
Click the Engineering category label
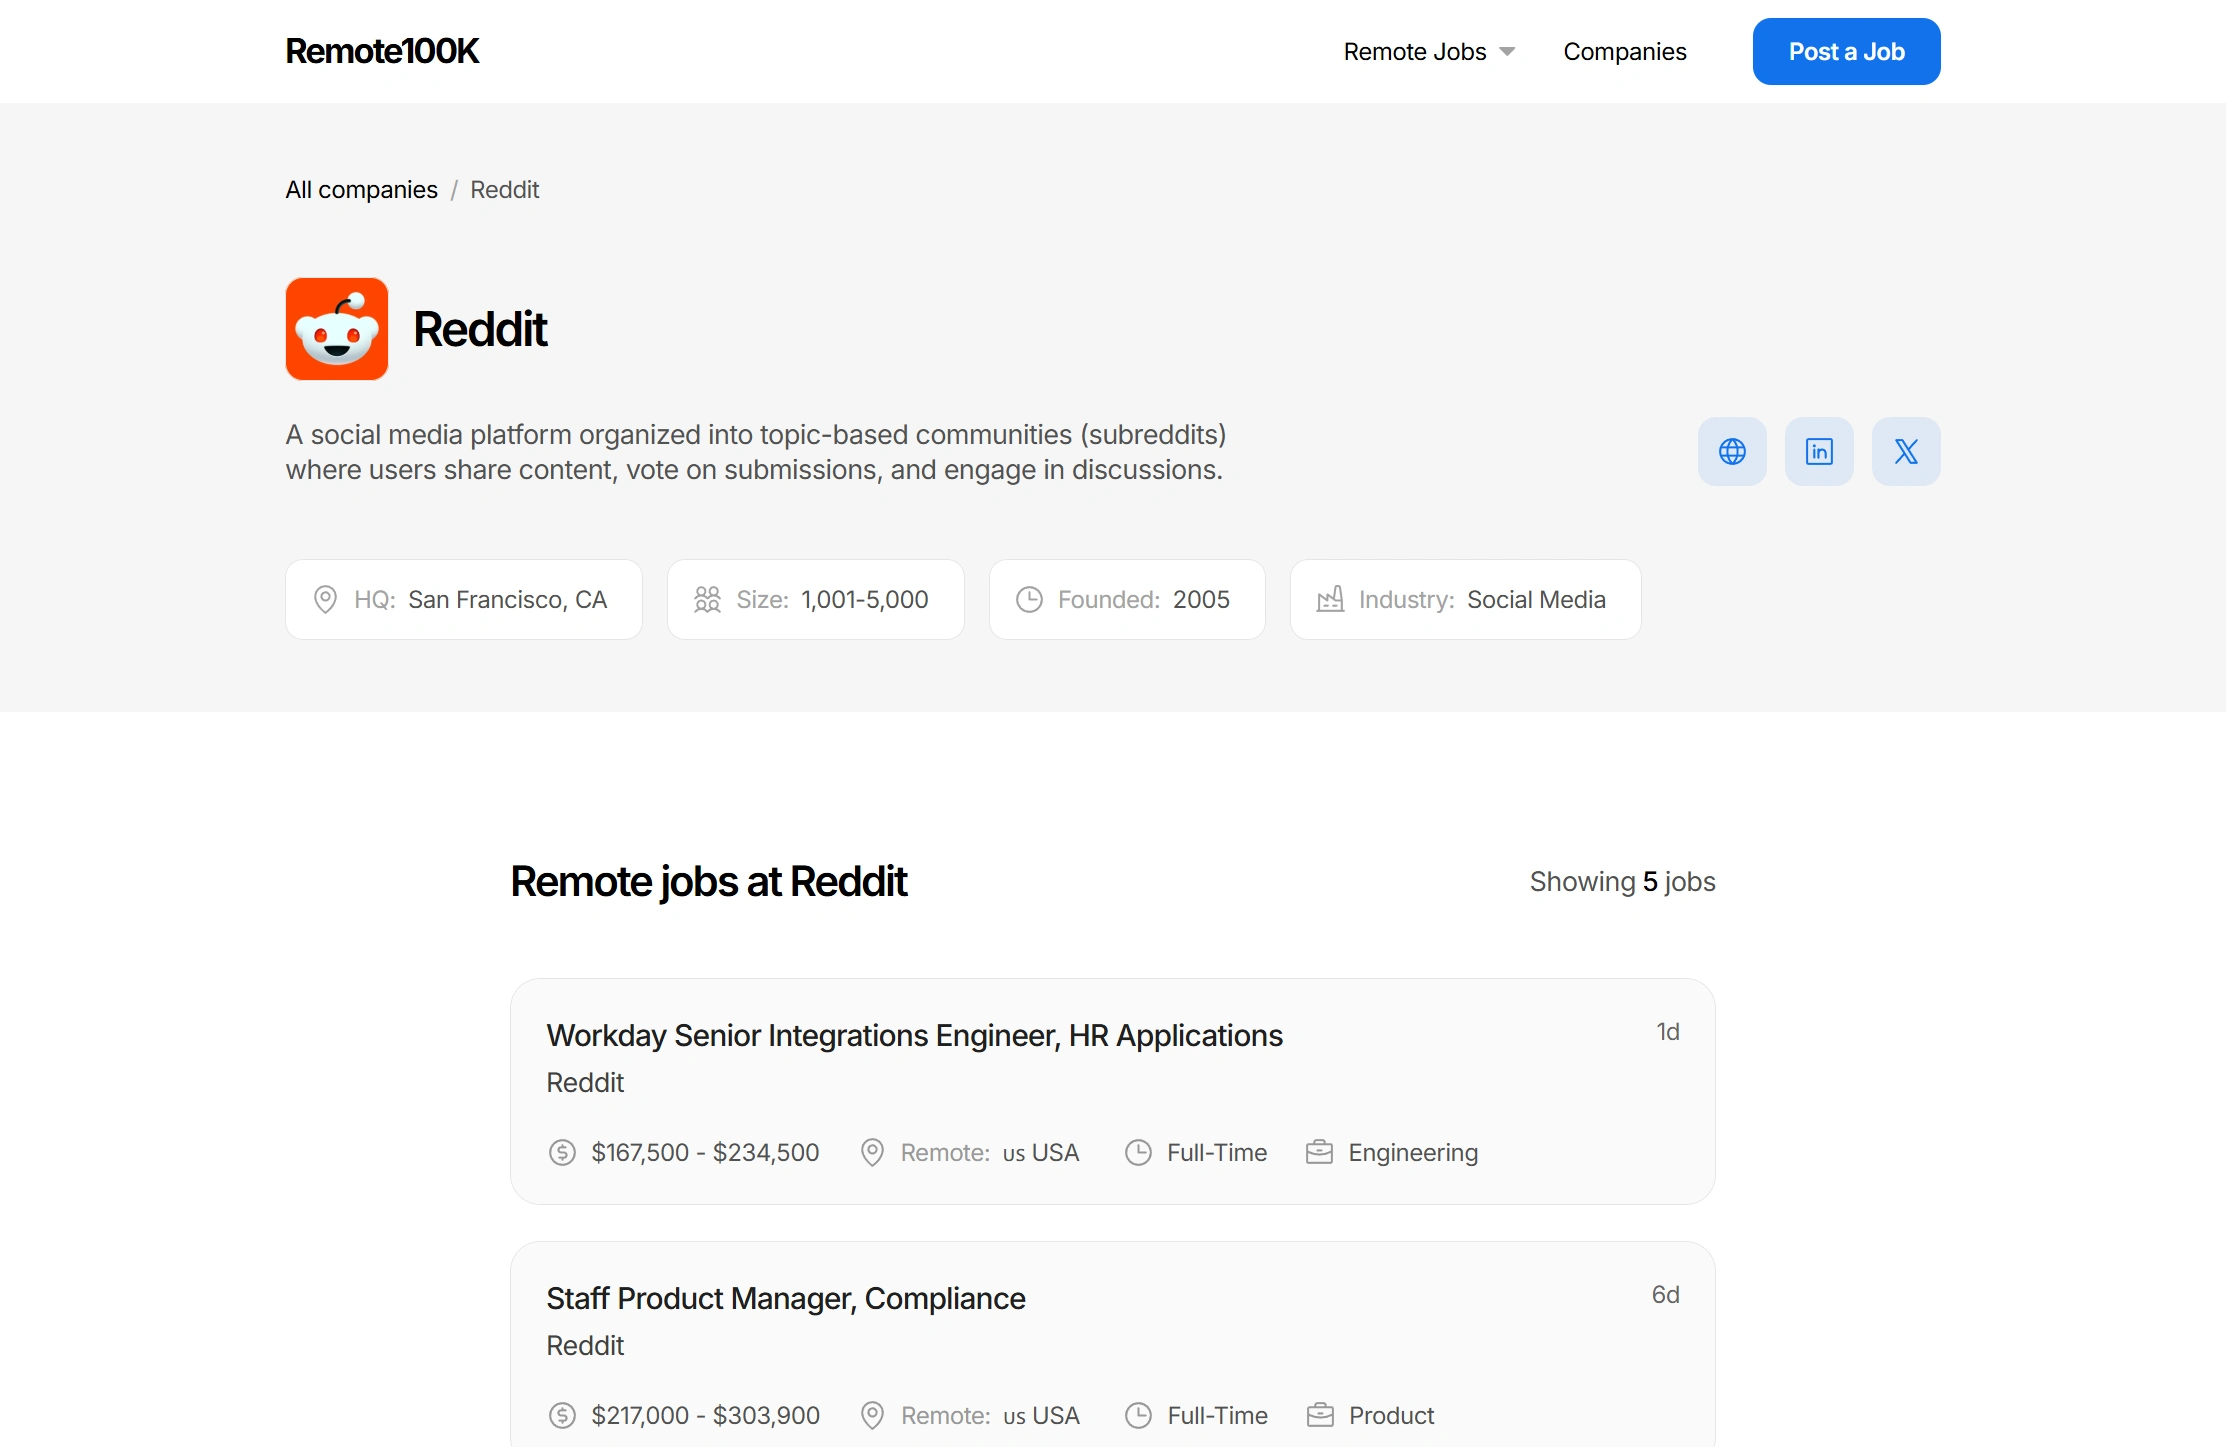(x=1413, y=1152)
